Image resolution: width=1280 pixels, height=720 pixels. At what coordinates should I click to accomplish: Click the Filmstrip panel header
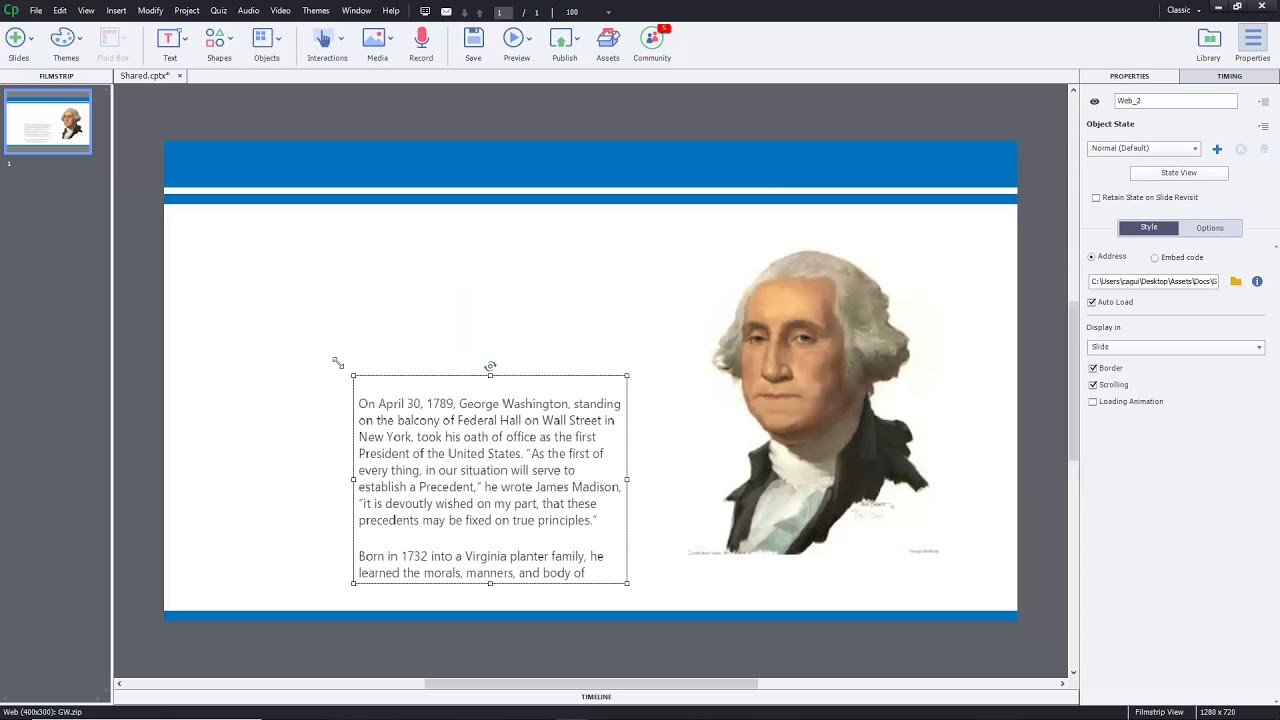coord(56,76)
